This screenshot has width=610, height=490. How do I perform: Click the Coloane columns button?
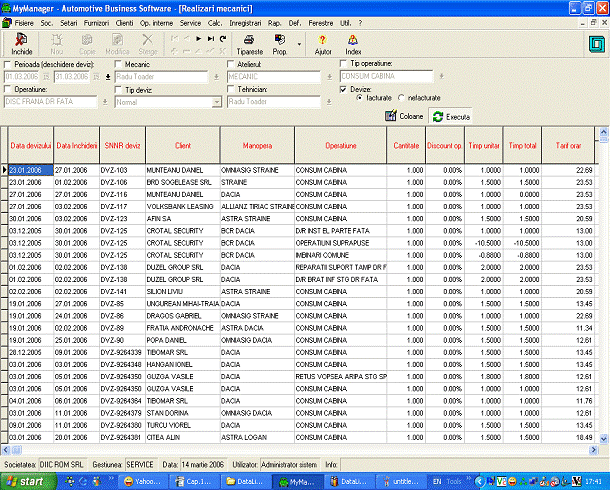[x=407, y=117]
